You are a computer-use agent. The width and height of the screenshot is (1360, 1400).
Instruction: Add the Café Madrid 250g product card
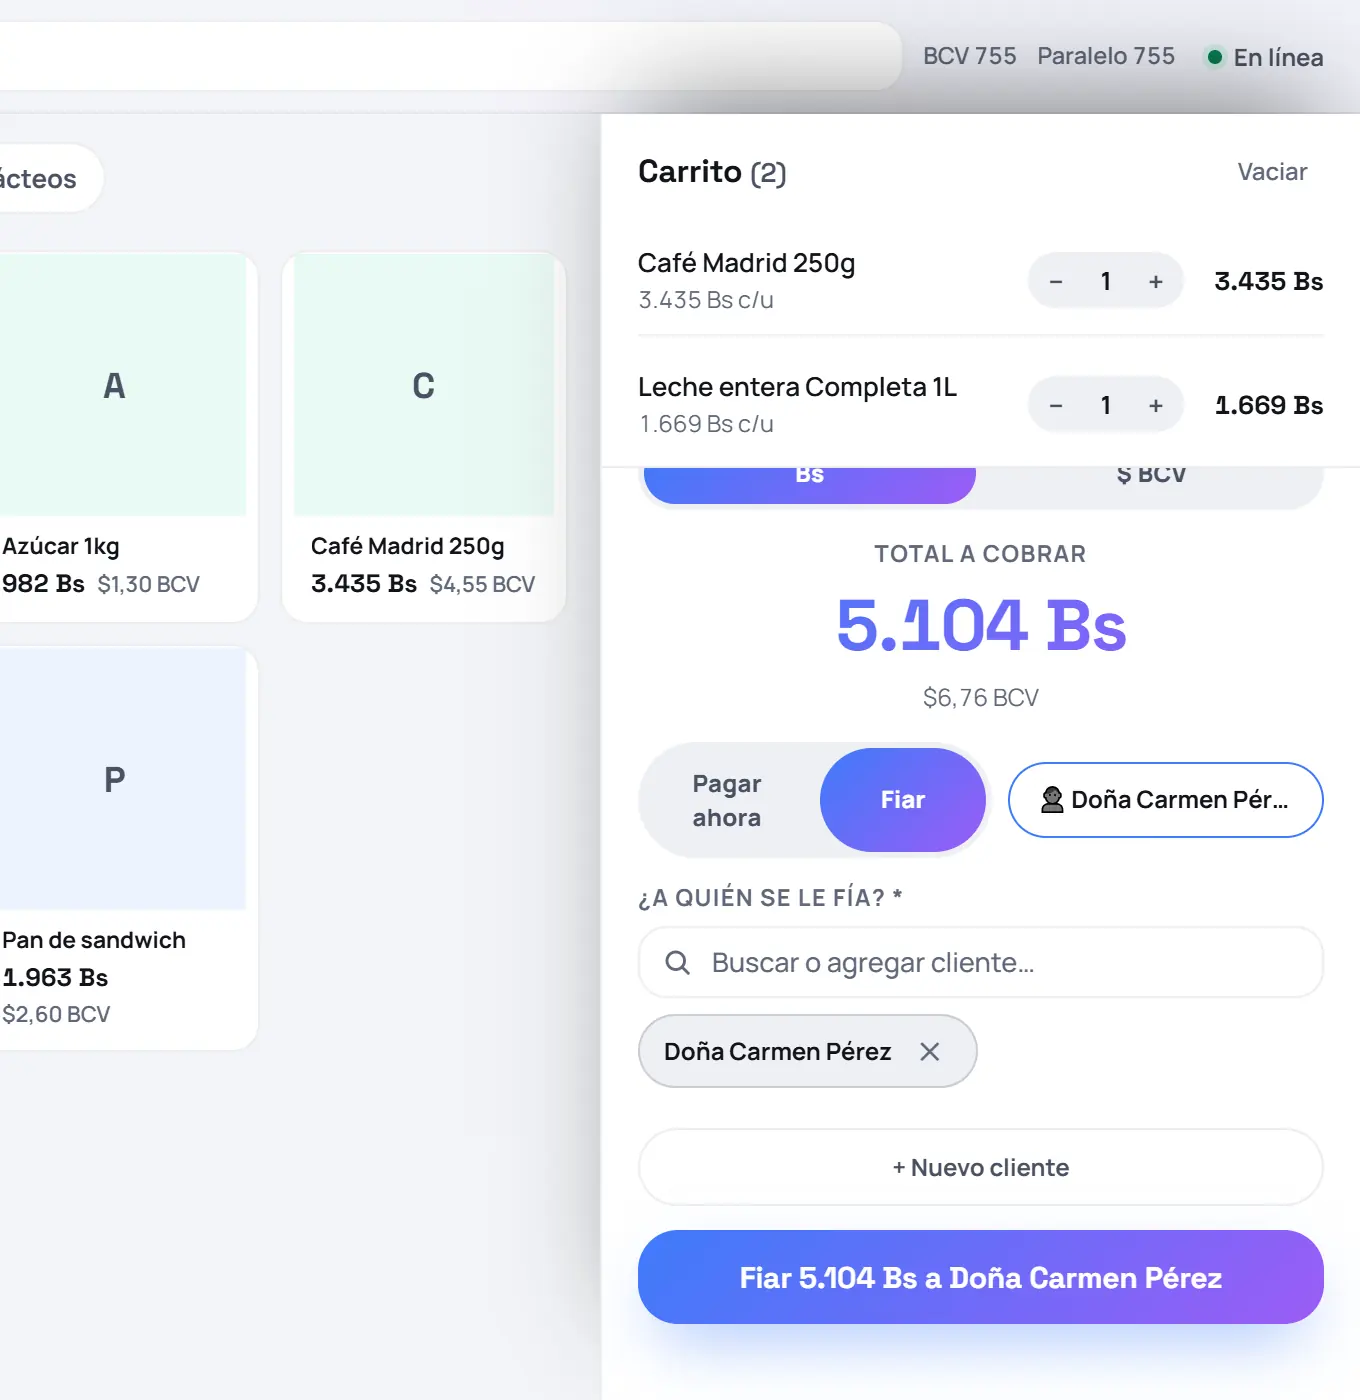click(x=424, y=437)
